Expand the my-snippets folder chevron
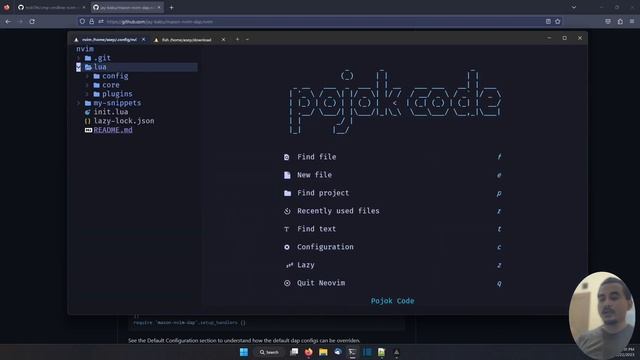The width and height of the screenshot is (640, 360). [x=79, y=103]
